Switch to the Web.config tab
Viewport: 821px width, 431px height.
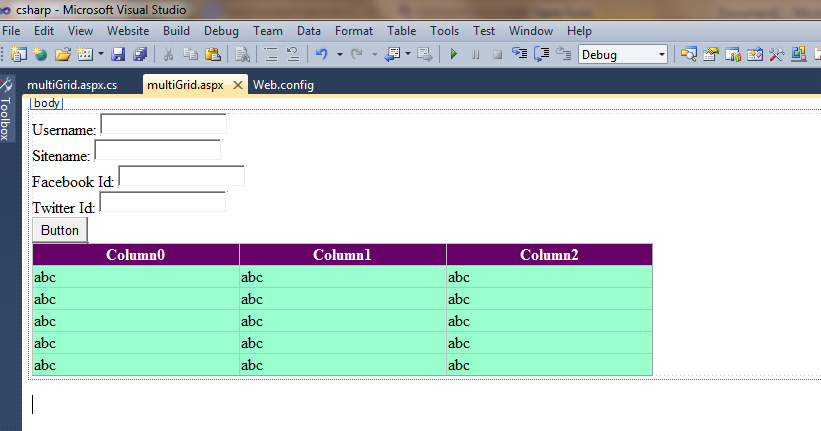283,85
